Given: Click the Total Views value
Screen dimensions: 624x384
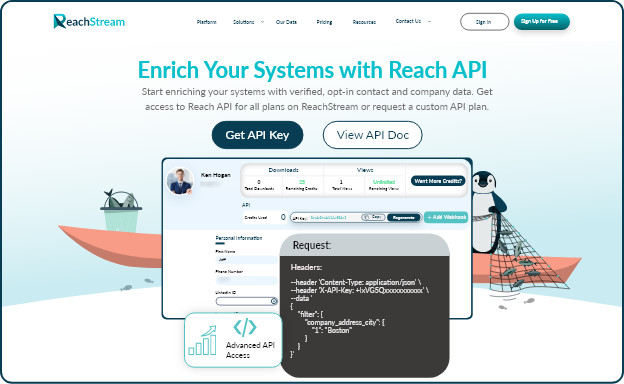Looking at the screenshot, I should click(341, 182).
